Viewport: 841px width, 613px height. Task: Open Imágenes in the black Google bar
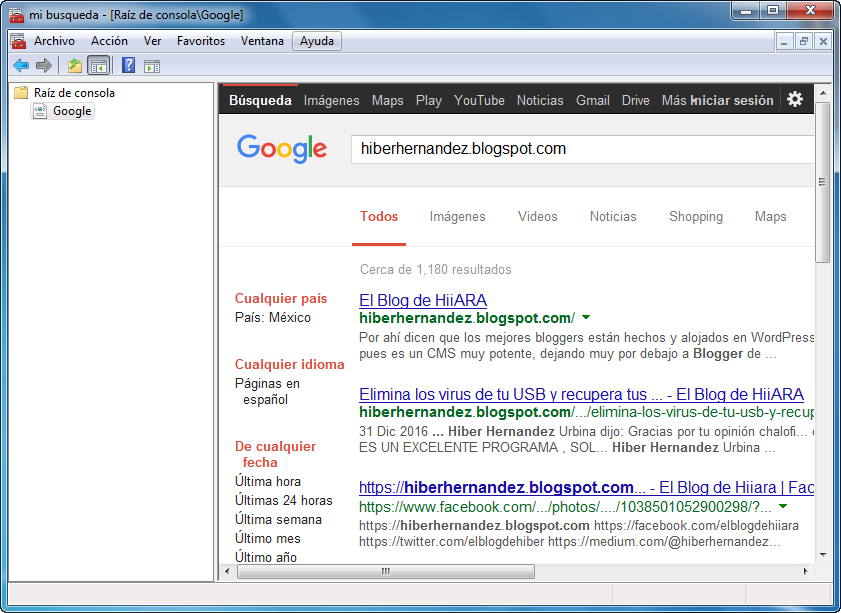pos(331,100)
